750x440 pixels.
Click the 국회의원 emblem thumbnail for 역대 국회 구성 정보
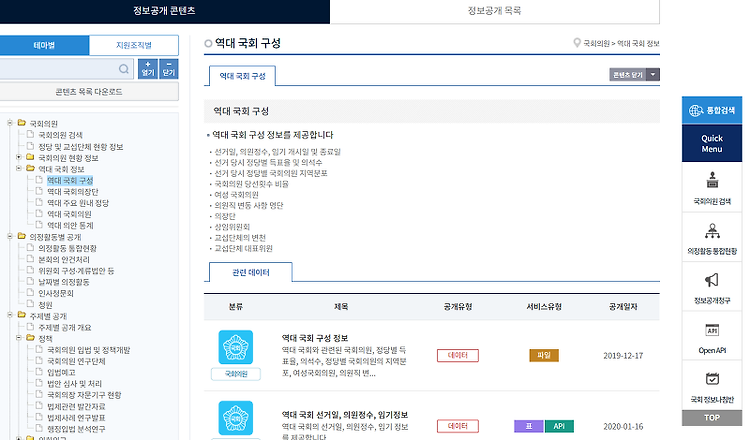click(x=236, y=347)
